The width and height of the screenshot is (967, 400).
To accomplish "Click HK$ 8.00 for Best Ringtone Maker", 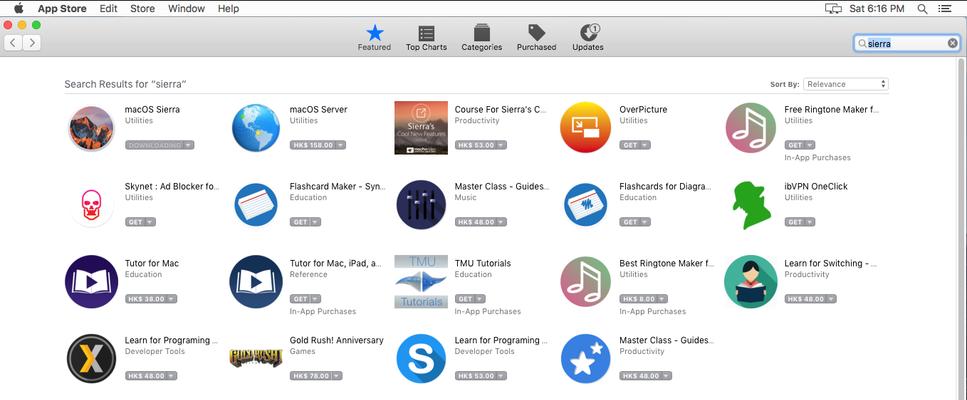I will (x=643, y=299).
